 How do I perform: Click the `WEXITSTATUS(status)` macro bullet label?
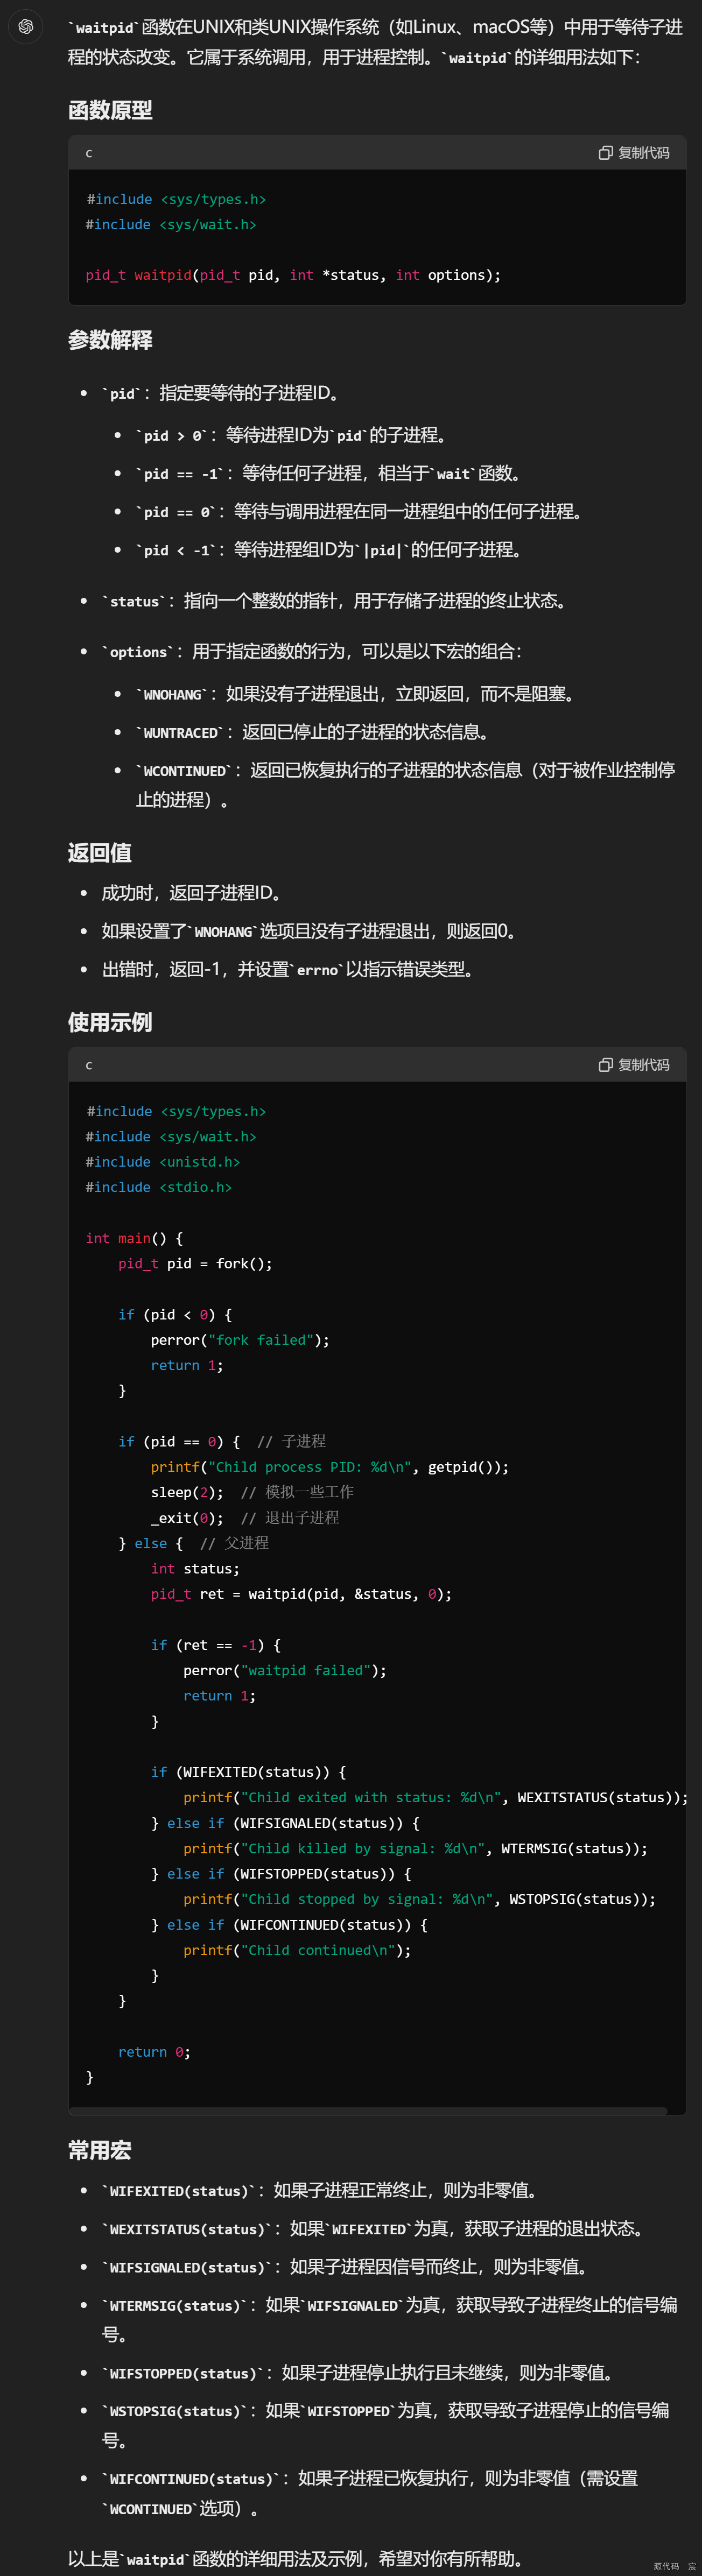coord(187,2229)
